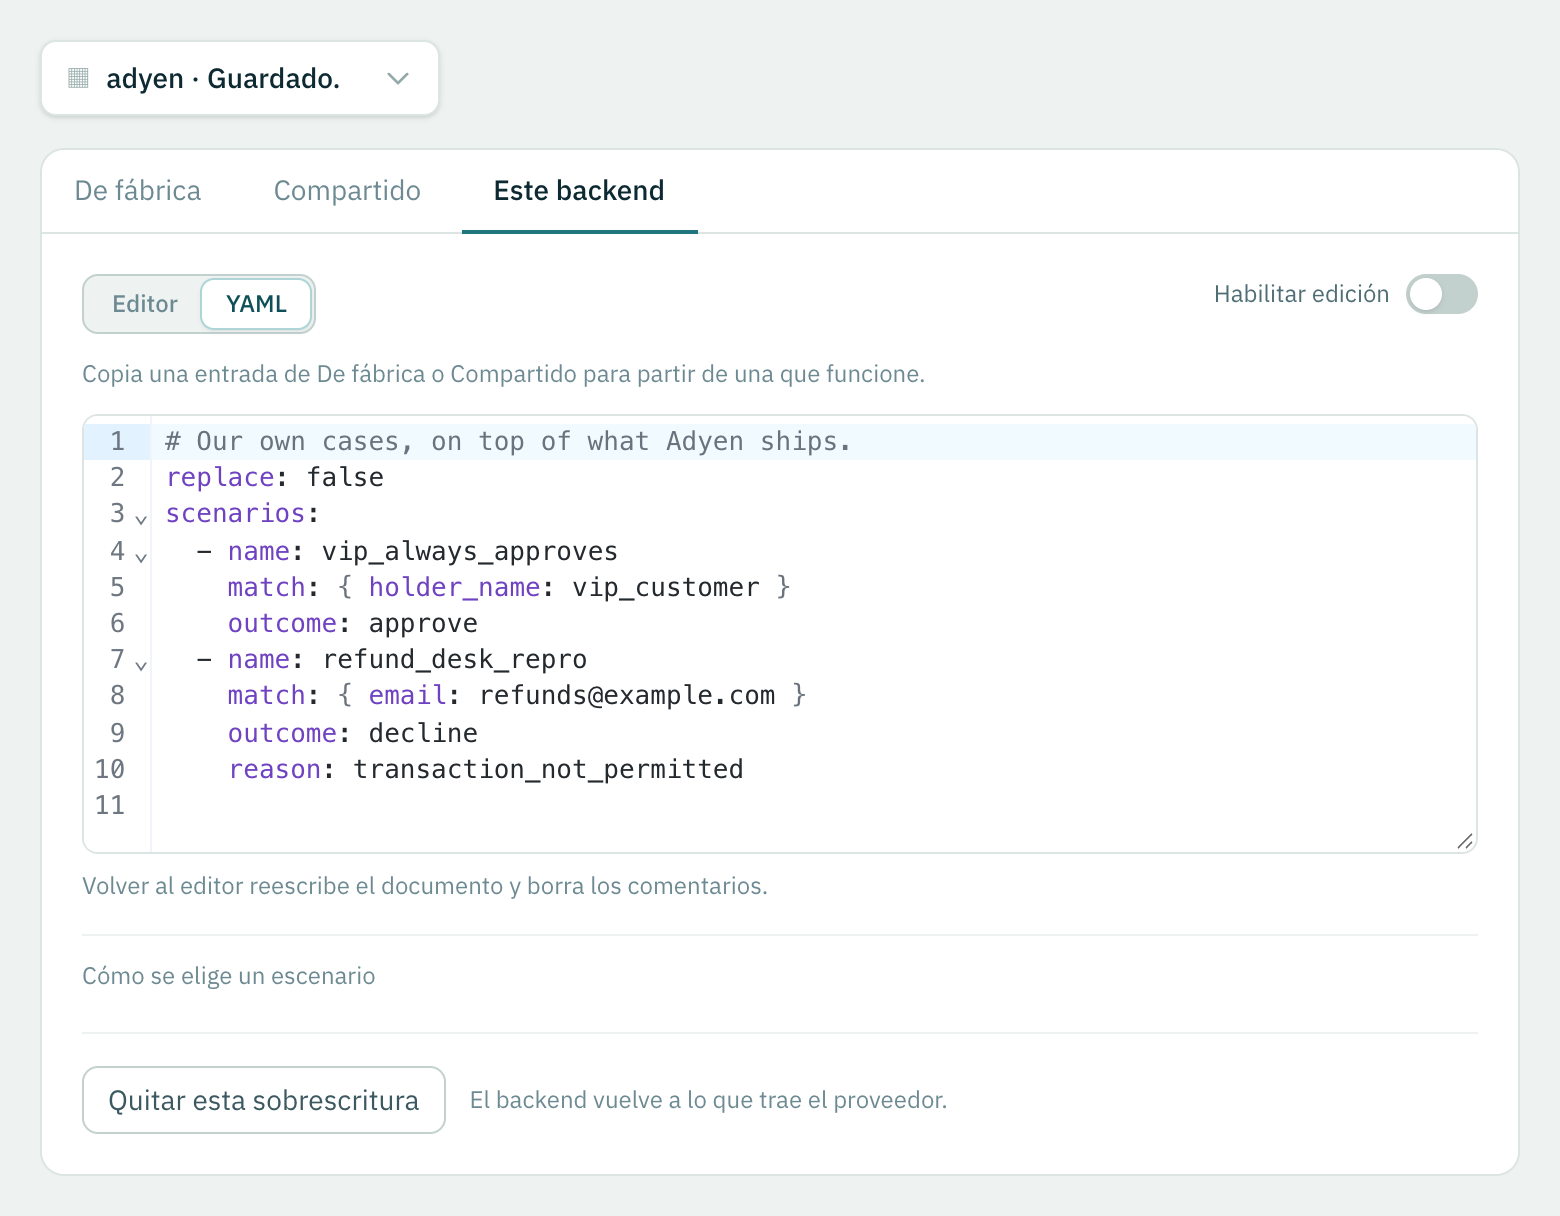
Task: Collapse the vip_always_approves fold arrow on line 4
Action: click(141, 557)
